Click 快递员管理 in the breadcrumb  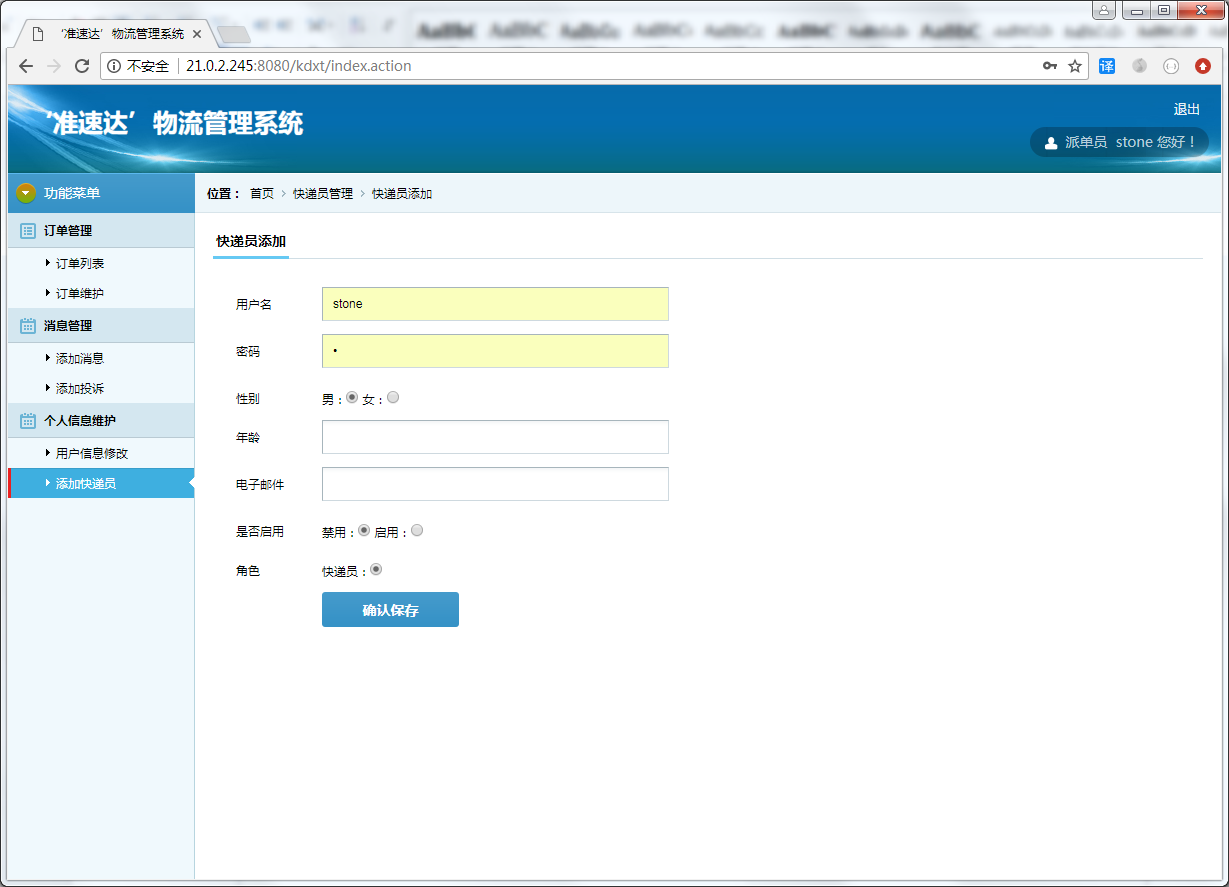tap(323, 194)
